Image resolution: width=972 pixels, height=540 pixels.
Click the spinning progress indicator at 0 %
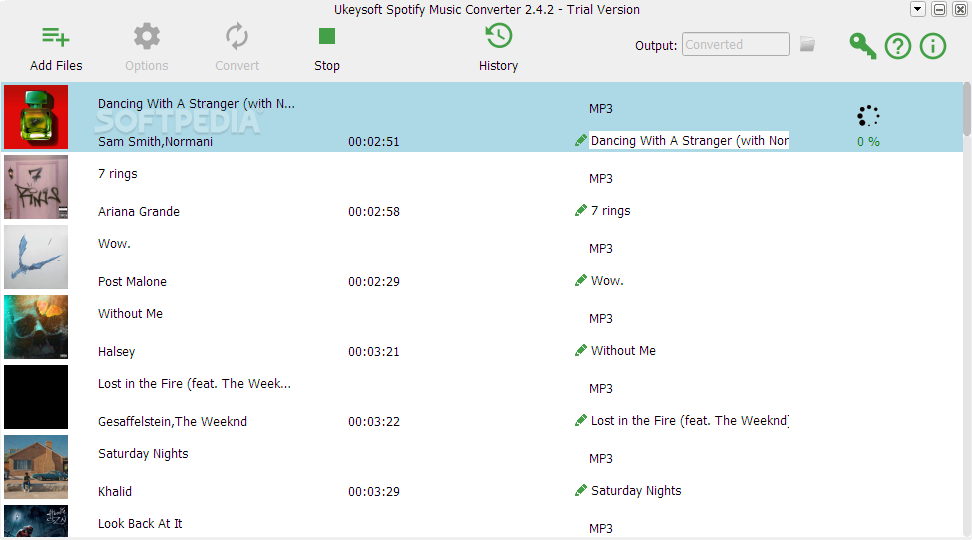[868, 115]
